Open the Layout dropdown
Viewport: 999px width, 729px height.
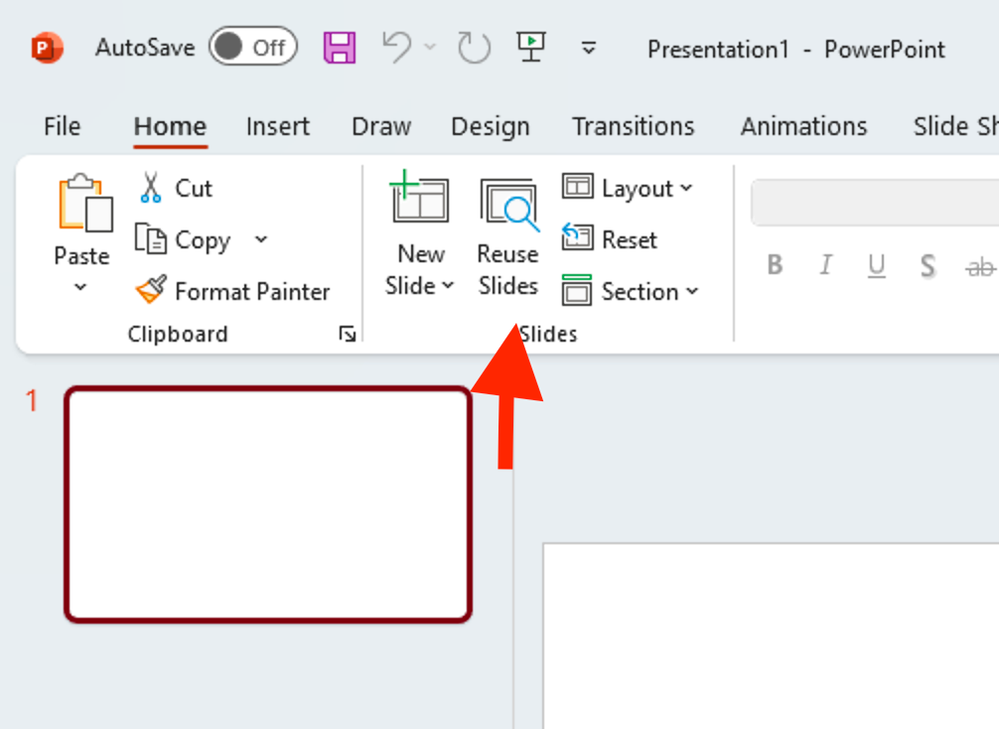(627, 188)
